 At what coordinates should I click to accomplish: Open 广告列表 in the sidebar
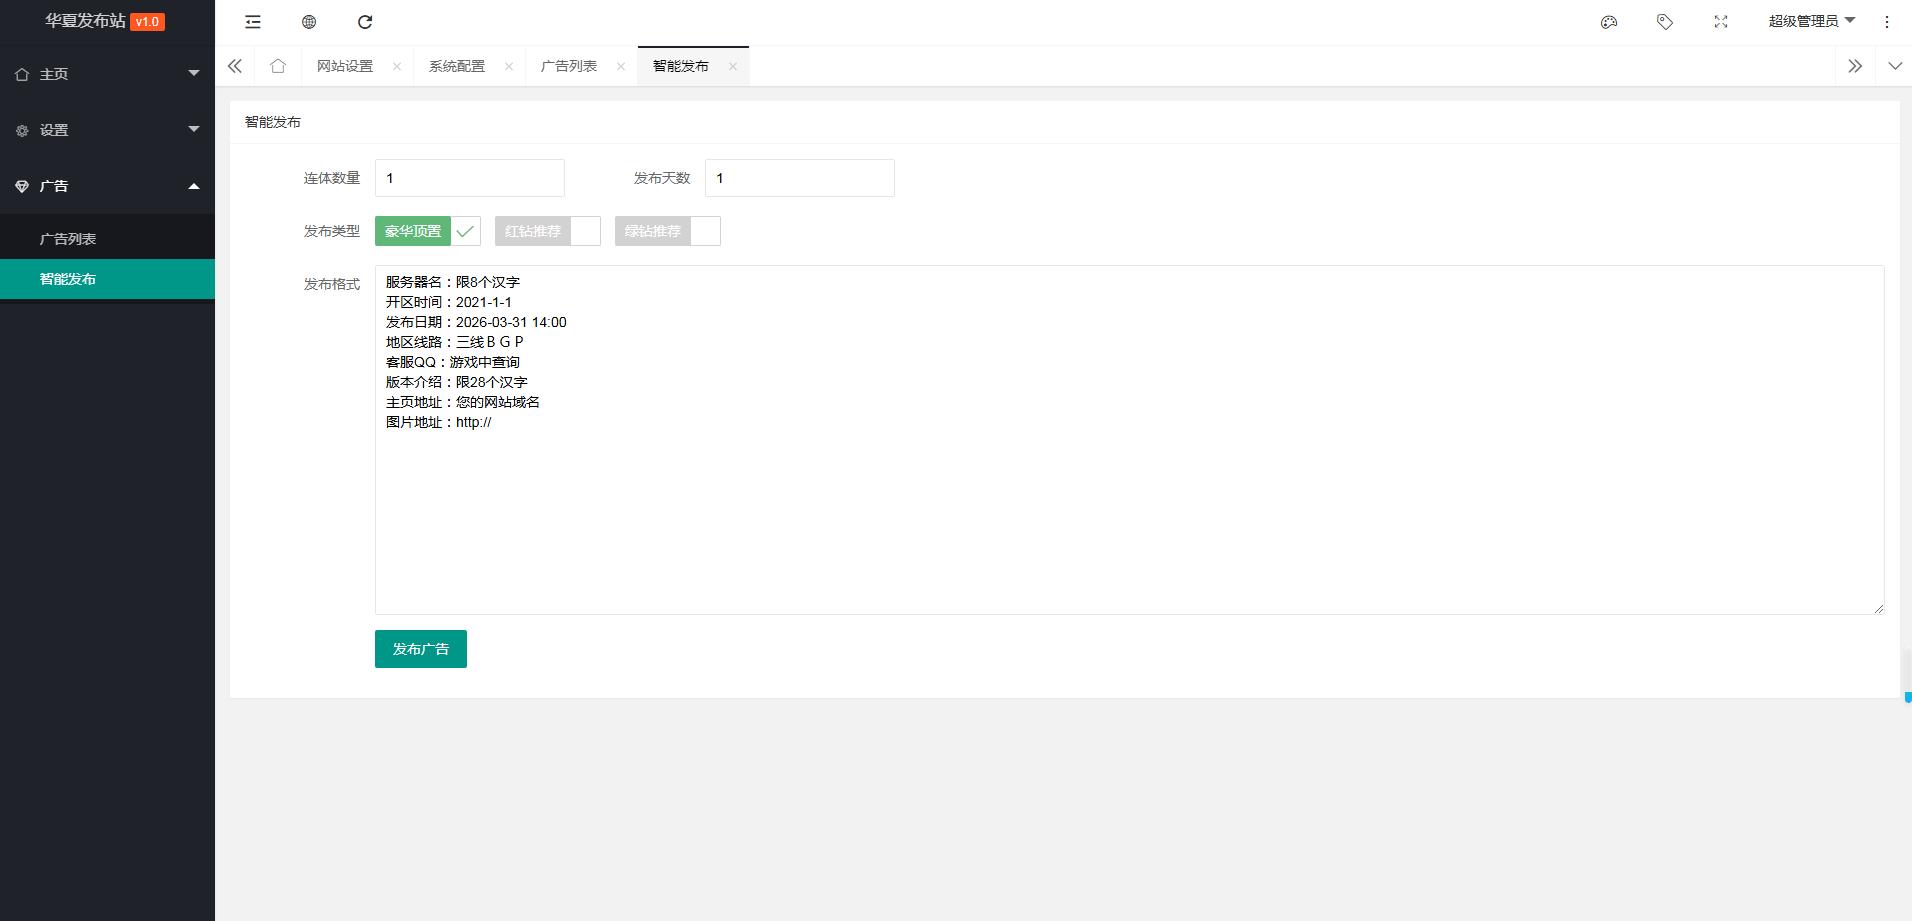click(x=68, y=239)
